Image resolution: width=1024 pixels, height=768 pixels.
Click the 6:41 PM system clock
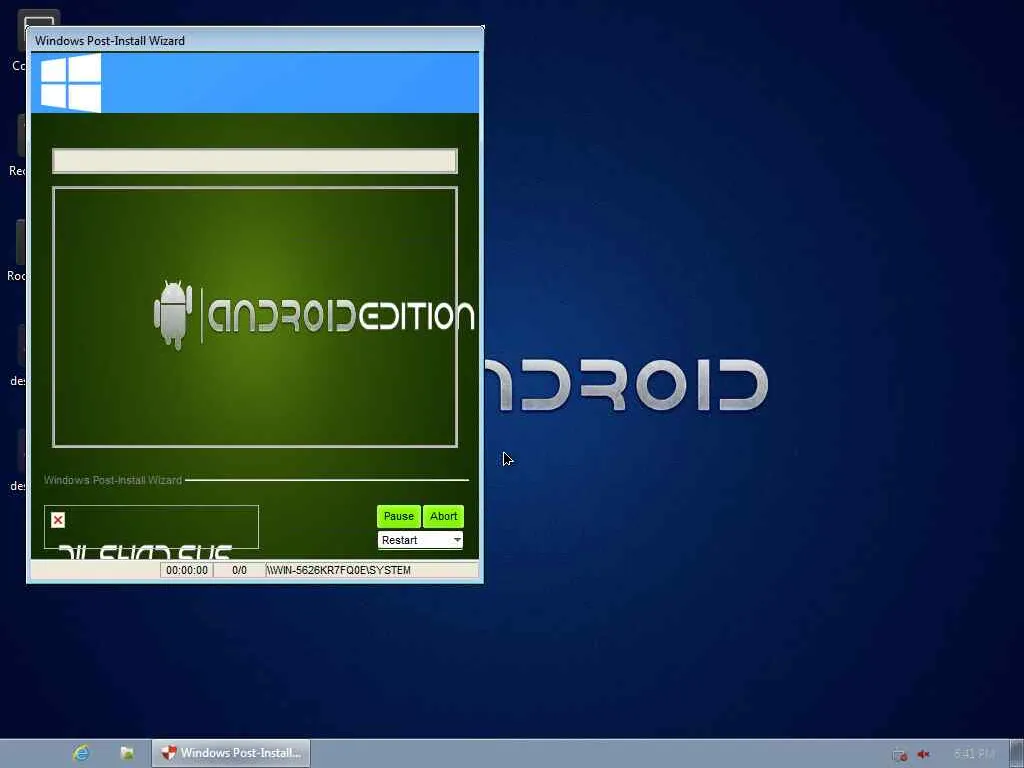pos(974,754)
